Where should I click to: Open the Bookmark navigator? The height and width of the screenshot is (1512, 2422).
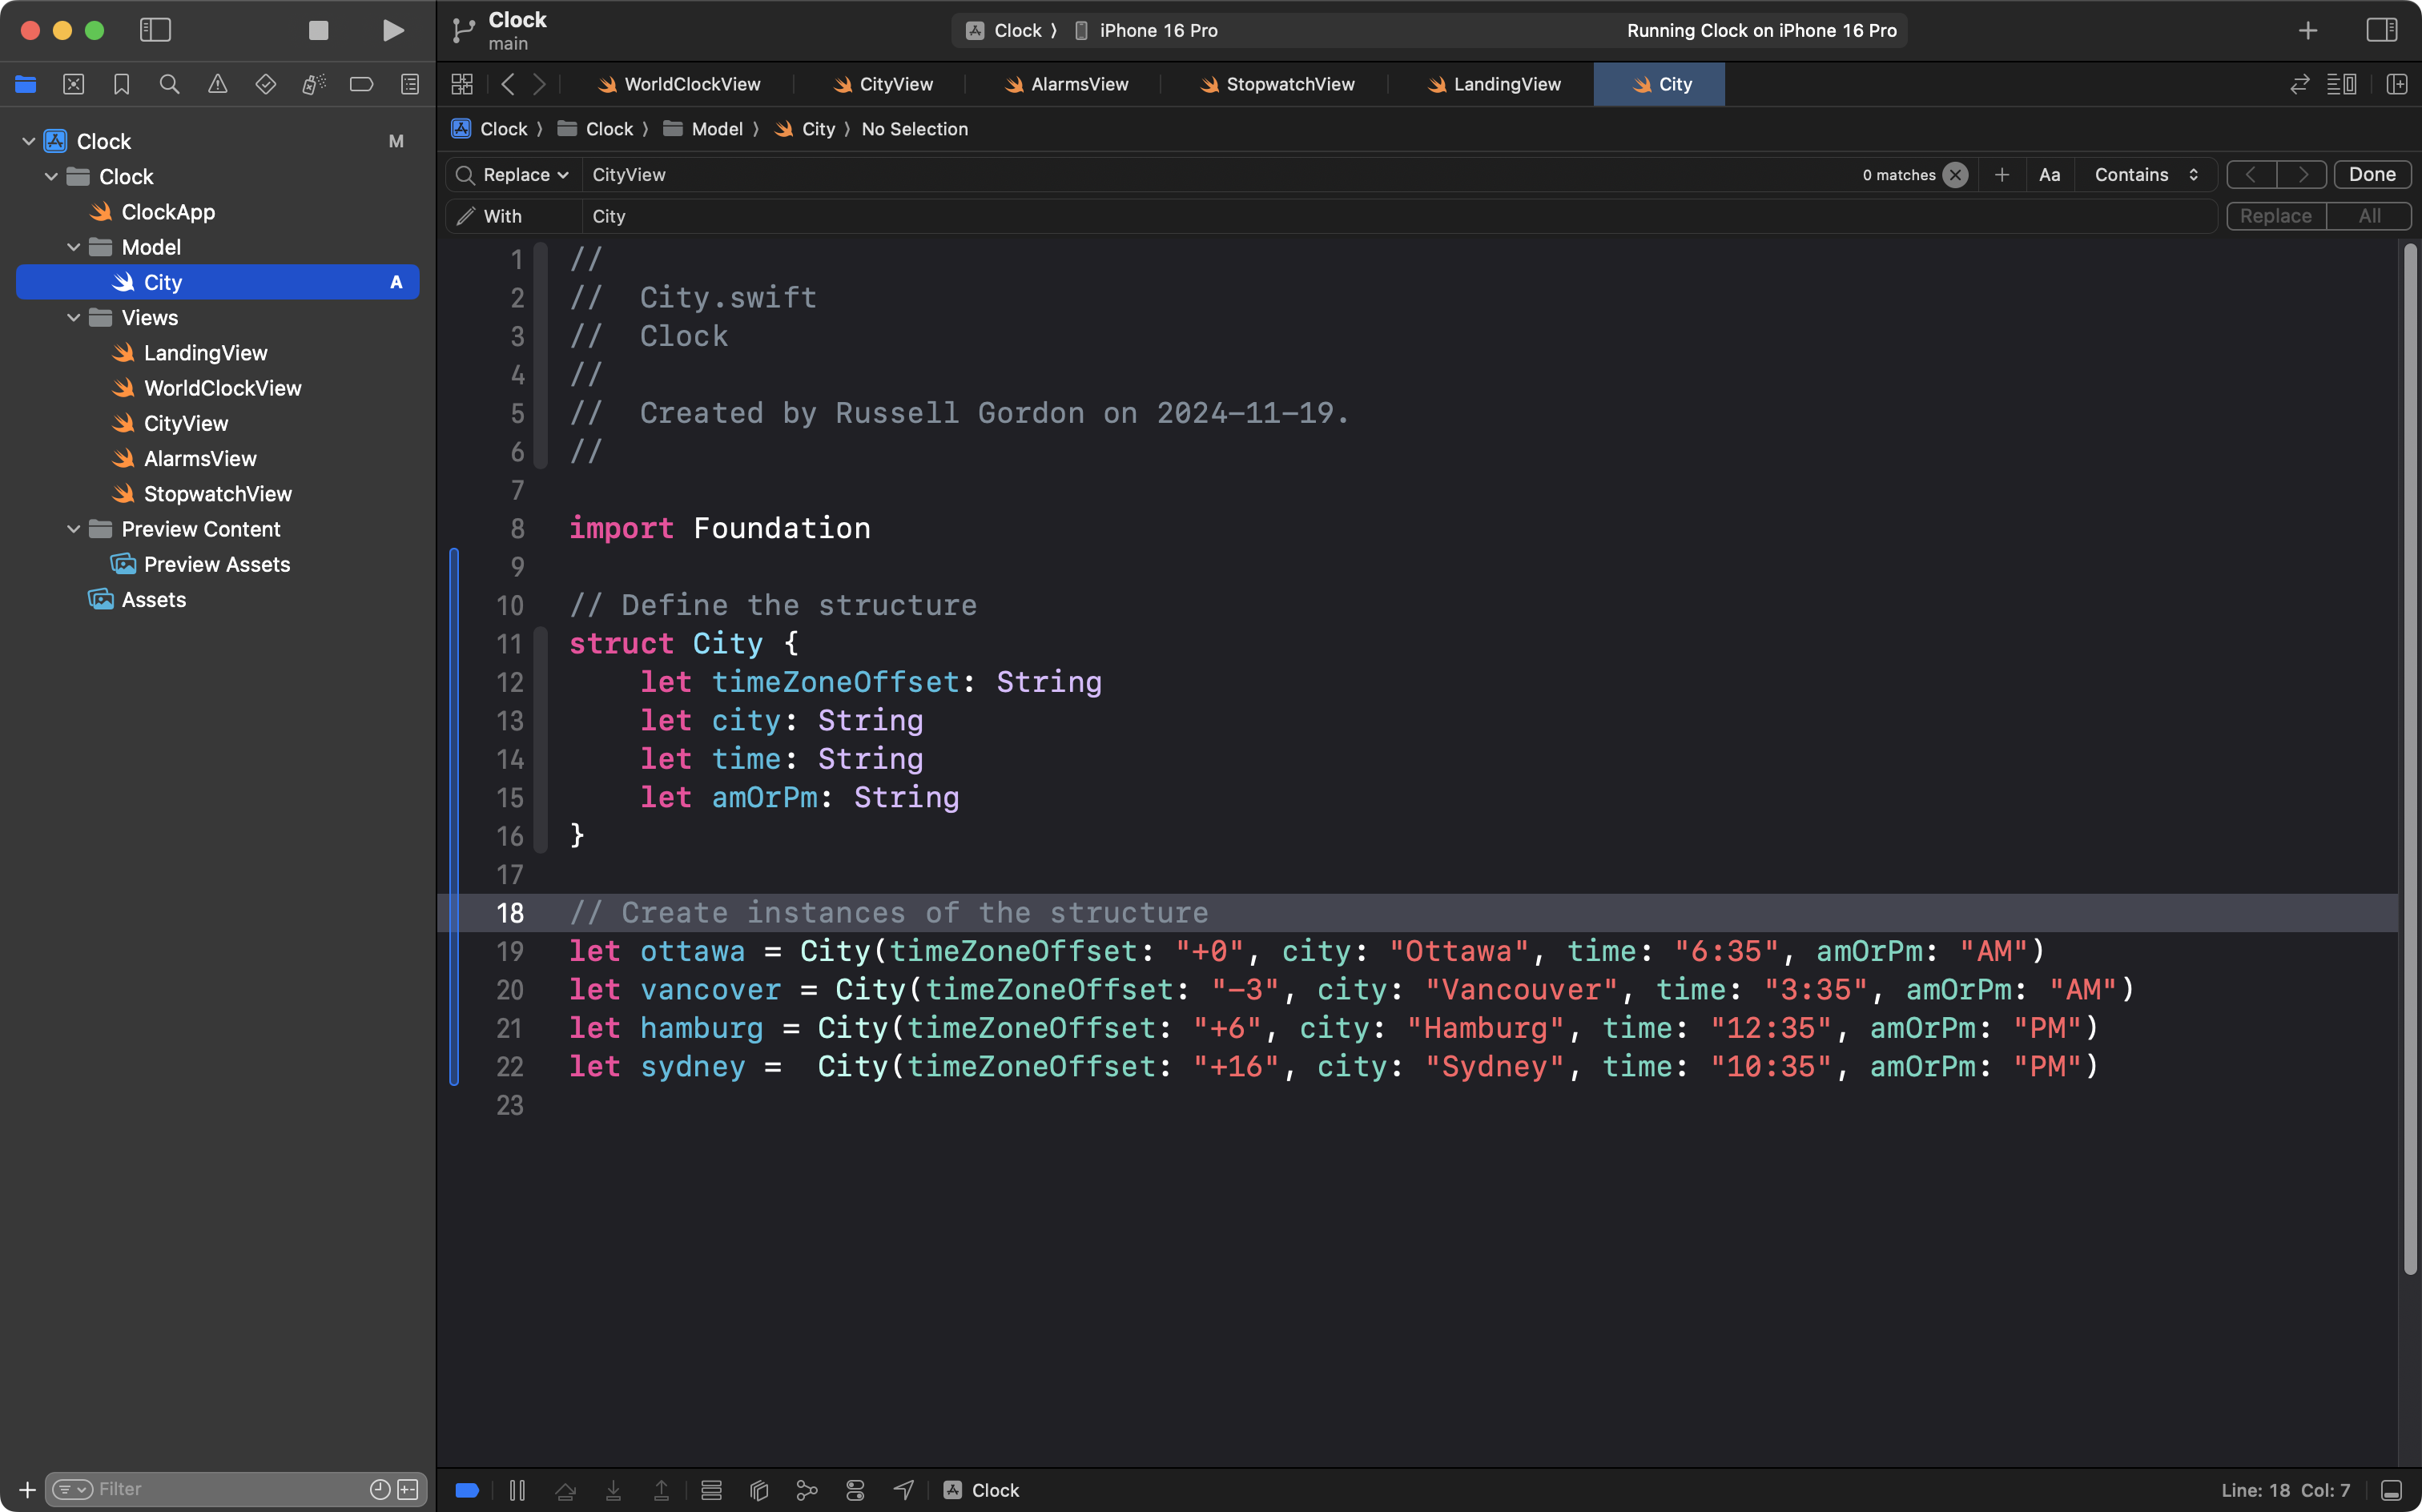[x=121, y=84]
